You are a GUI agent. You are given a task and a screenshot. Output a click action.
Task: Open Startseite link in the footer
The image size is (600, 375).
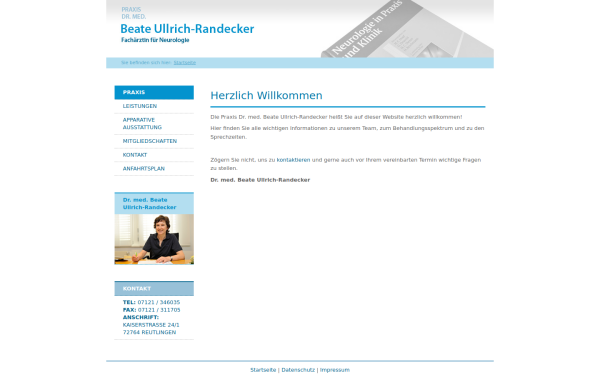263,370
